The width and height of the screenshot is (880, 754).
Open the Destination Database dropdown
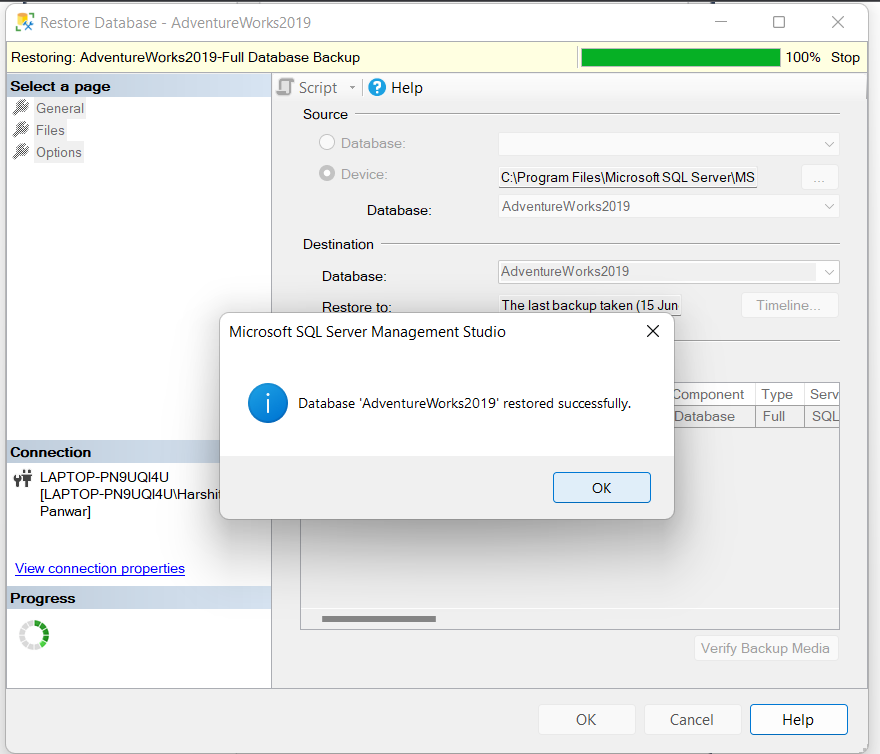tap(829, 272)
